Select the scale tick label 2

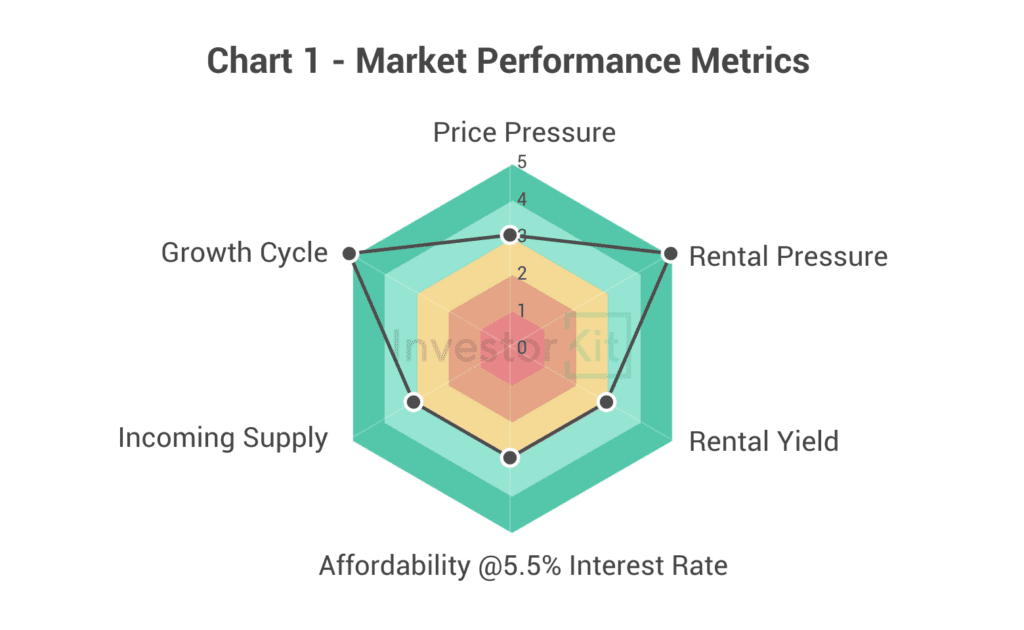tap(521, 272)
